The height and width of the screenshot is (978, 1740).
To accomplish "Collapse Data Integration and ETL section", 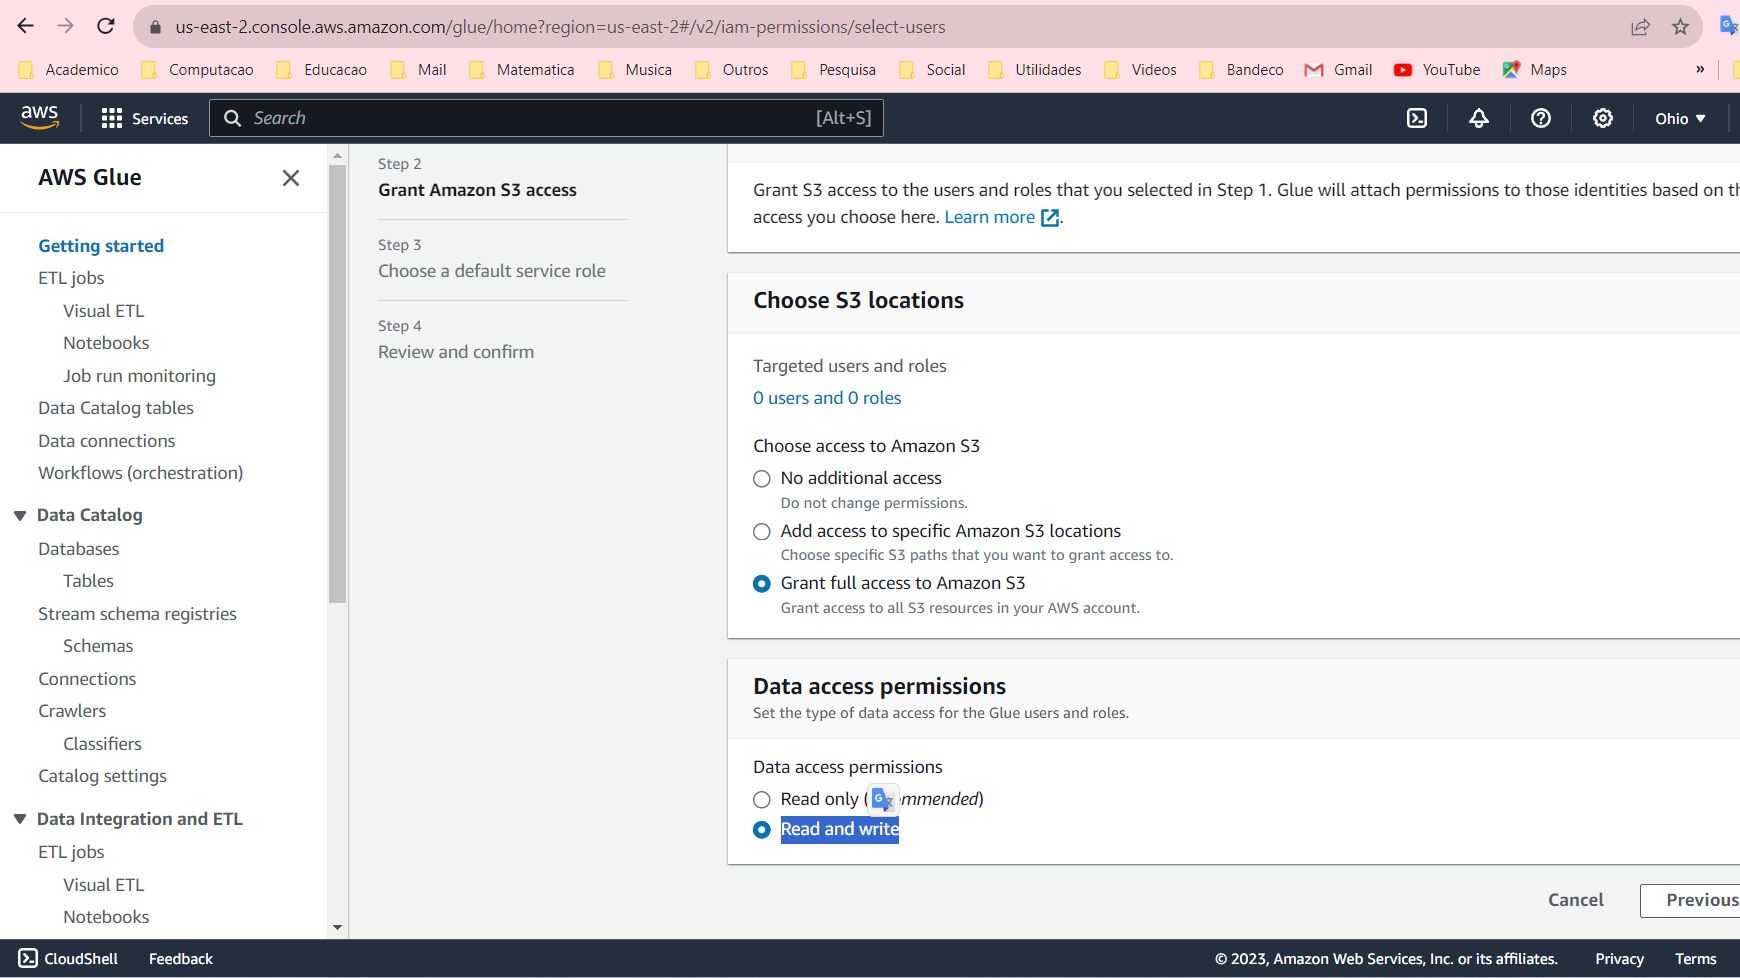I will tap(20, 820).
